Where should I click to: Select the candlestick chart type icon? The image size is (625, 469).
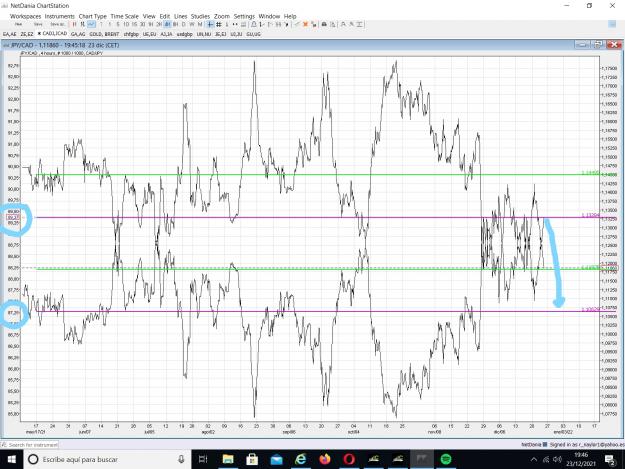(83, 24)
